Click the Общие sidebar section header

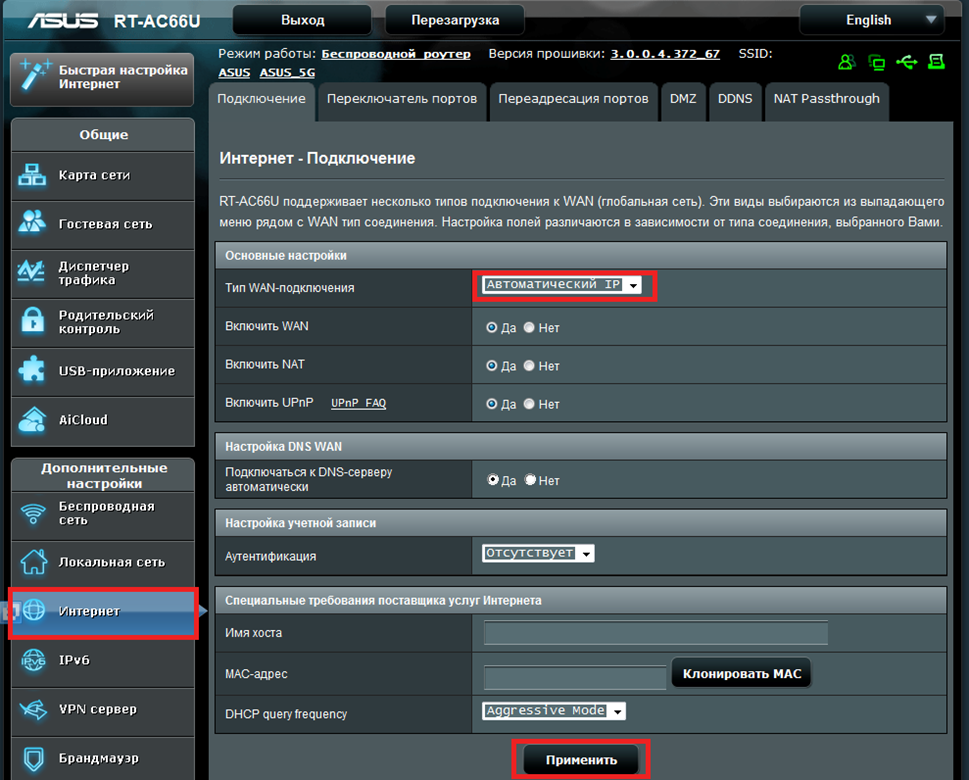click(103, 135)
